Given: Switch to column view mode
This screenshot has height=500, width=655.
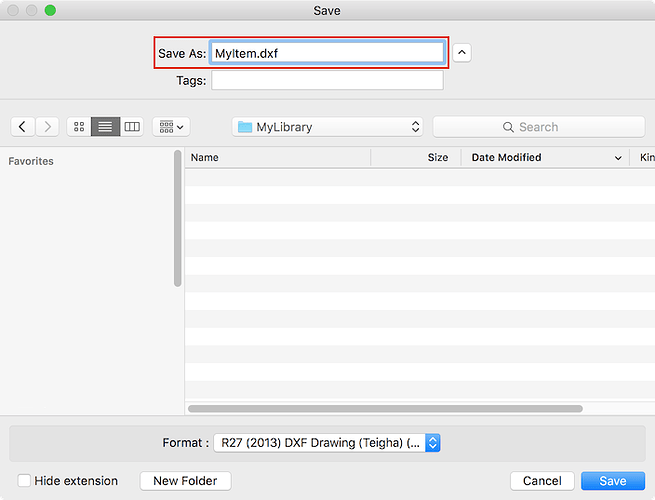Looking at the screenshot, I should [x=132, y=127].
